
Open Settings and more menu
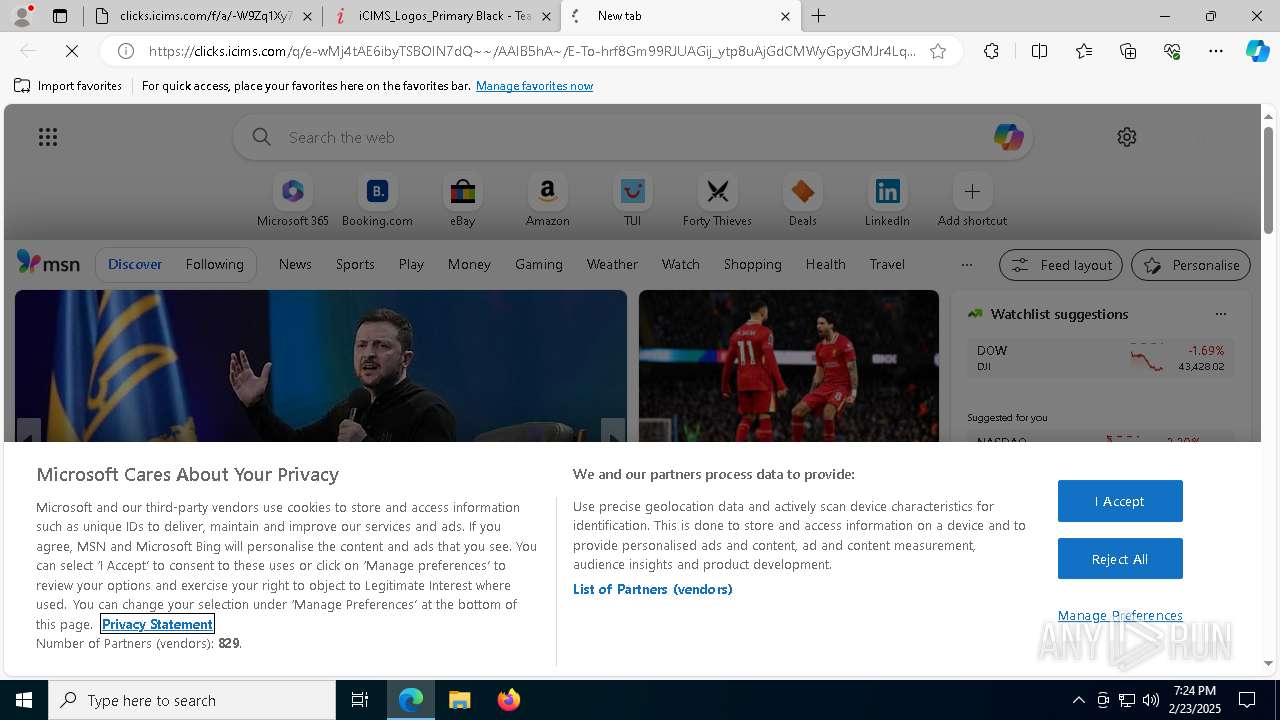coord(1216,51)
